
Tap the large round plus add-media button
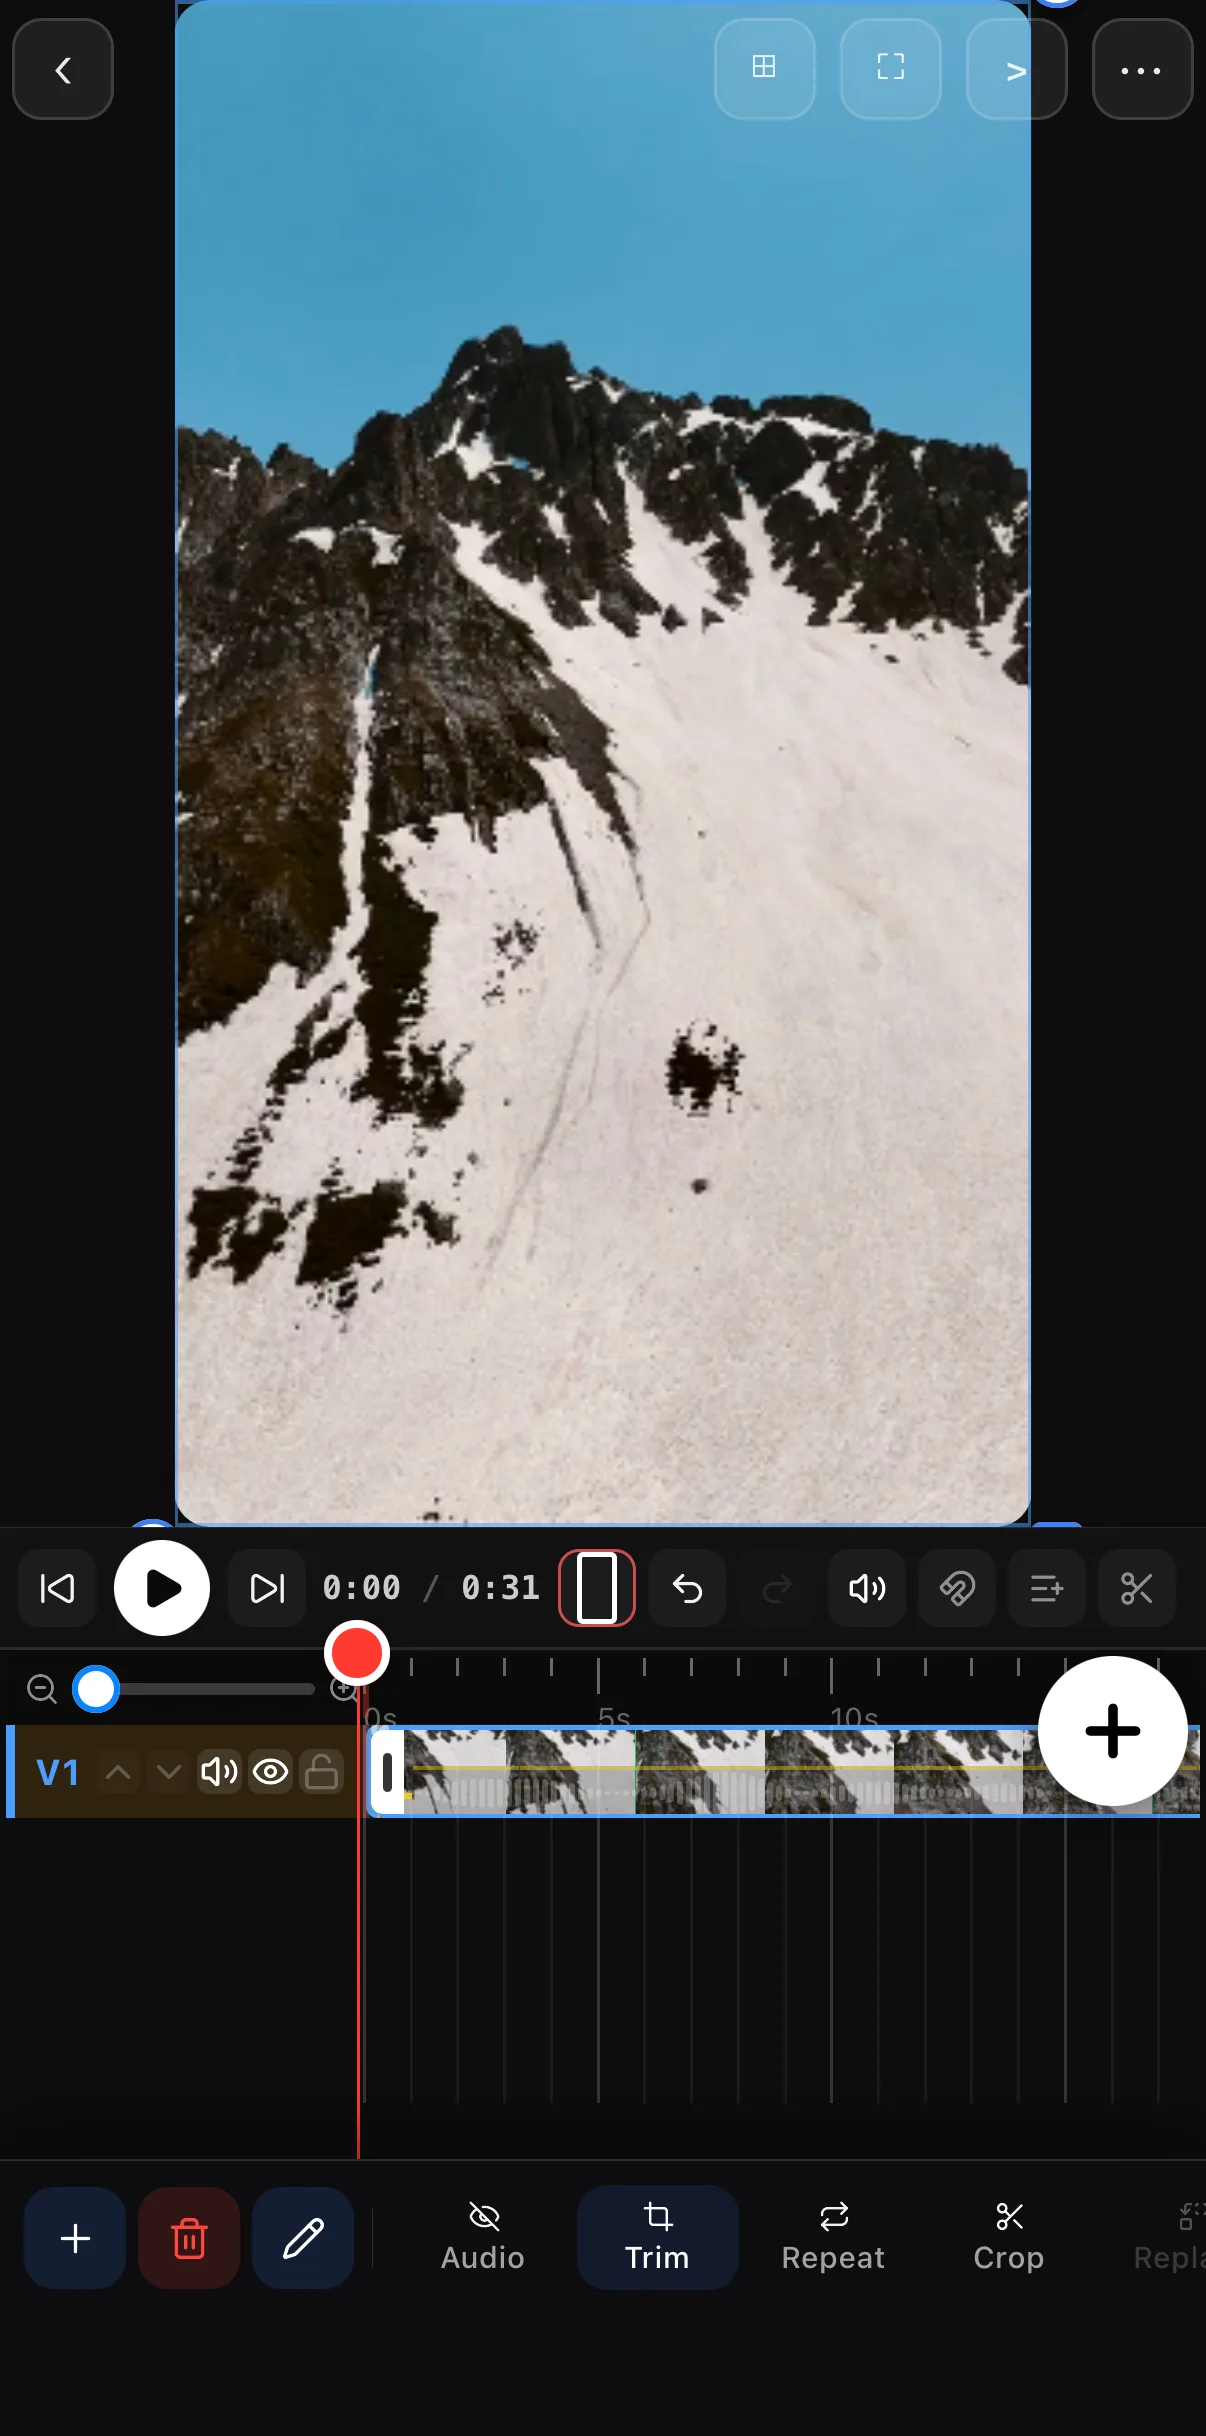pyautogui.click(x=1113, y=1731)
